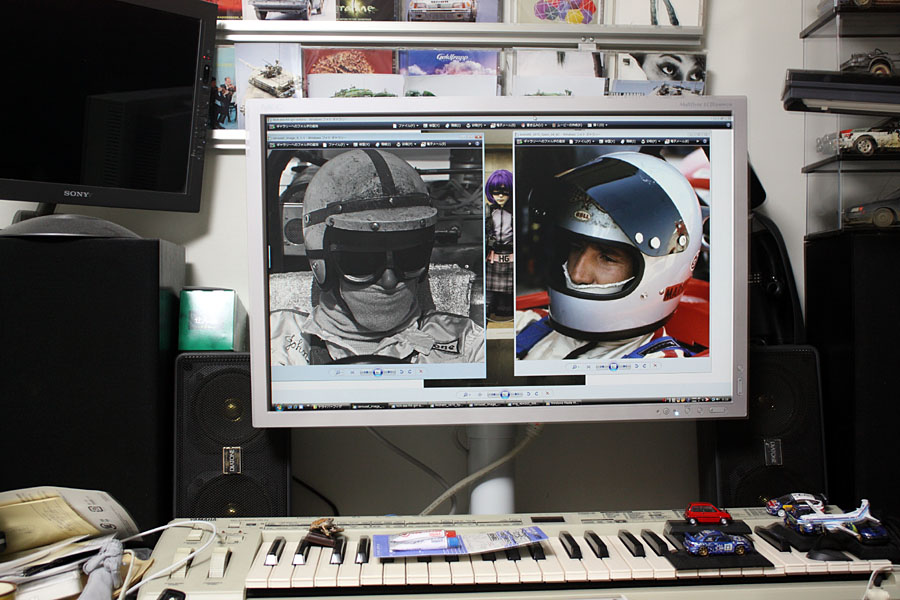This screenshot has height=600, width=900.
Task: Rotate clockwise in the back window's bottom bar
Action: point(536,394)
